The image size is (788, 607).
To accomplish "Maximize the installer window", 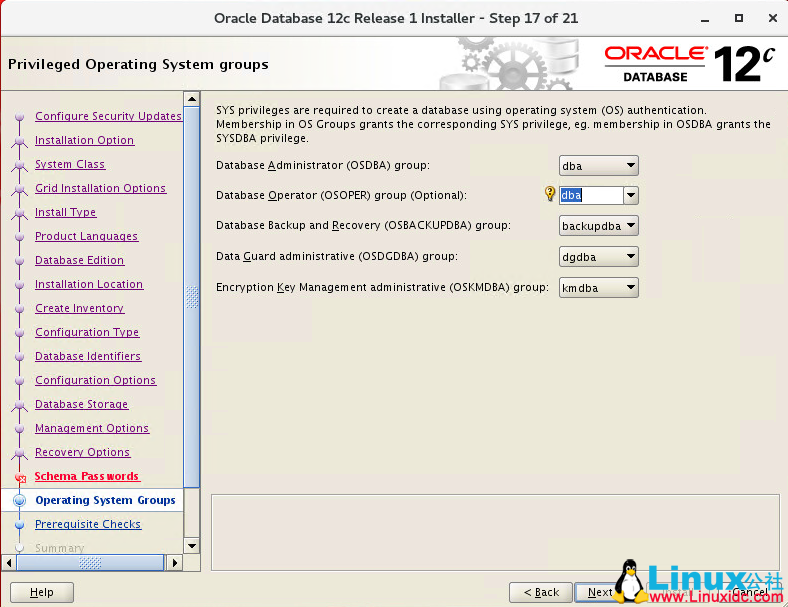I will pyautogui.click(x=739, y=18).
